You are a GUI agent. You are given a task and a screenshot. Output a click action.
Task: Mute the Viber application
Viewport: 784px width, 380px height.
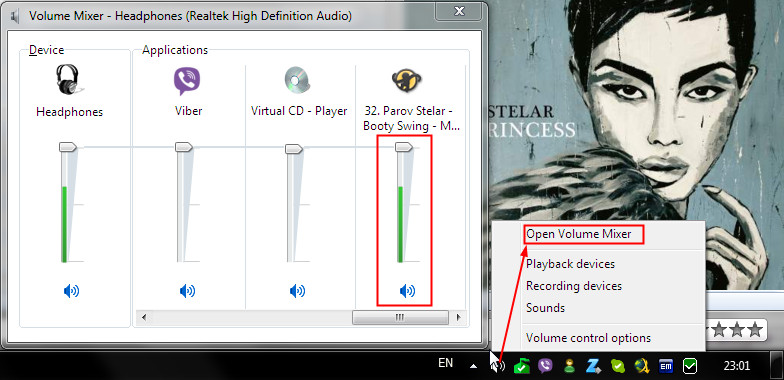click(x=187, y=290)
